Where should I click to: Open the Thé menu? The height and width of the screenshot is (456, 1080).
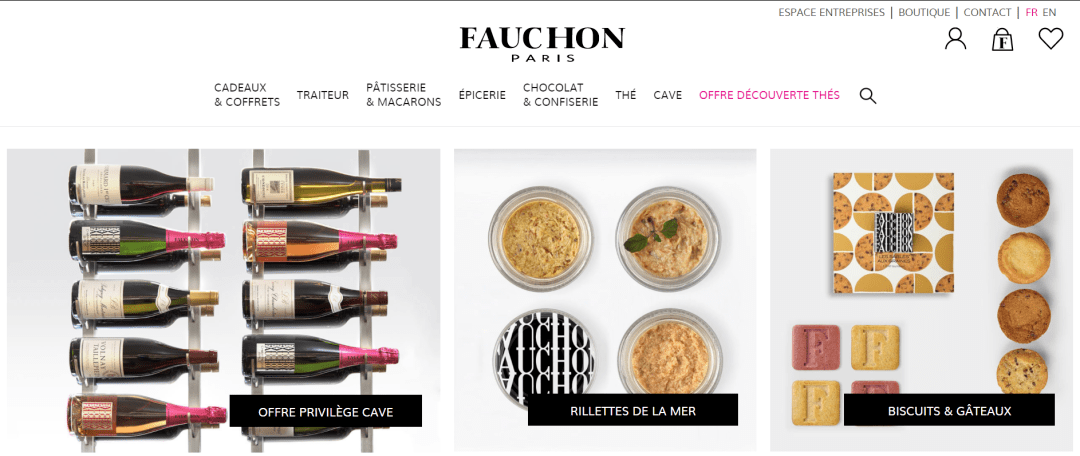625,95
